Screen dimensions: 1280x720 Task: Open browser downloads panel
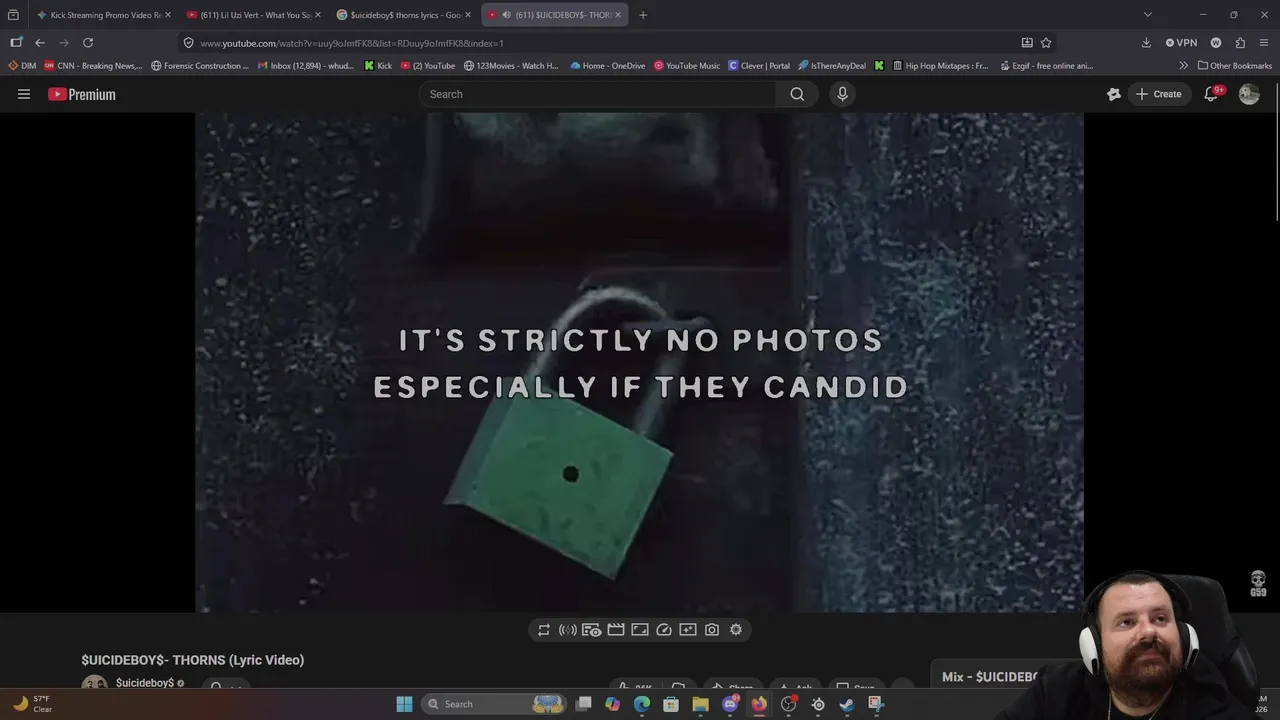1146,43
